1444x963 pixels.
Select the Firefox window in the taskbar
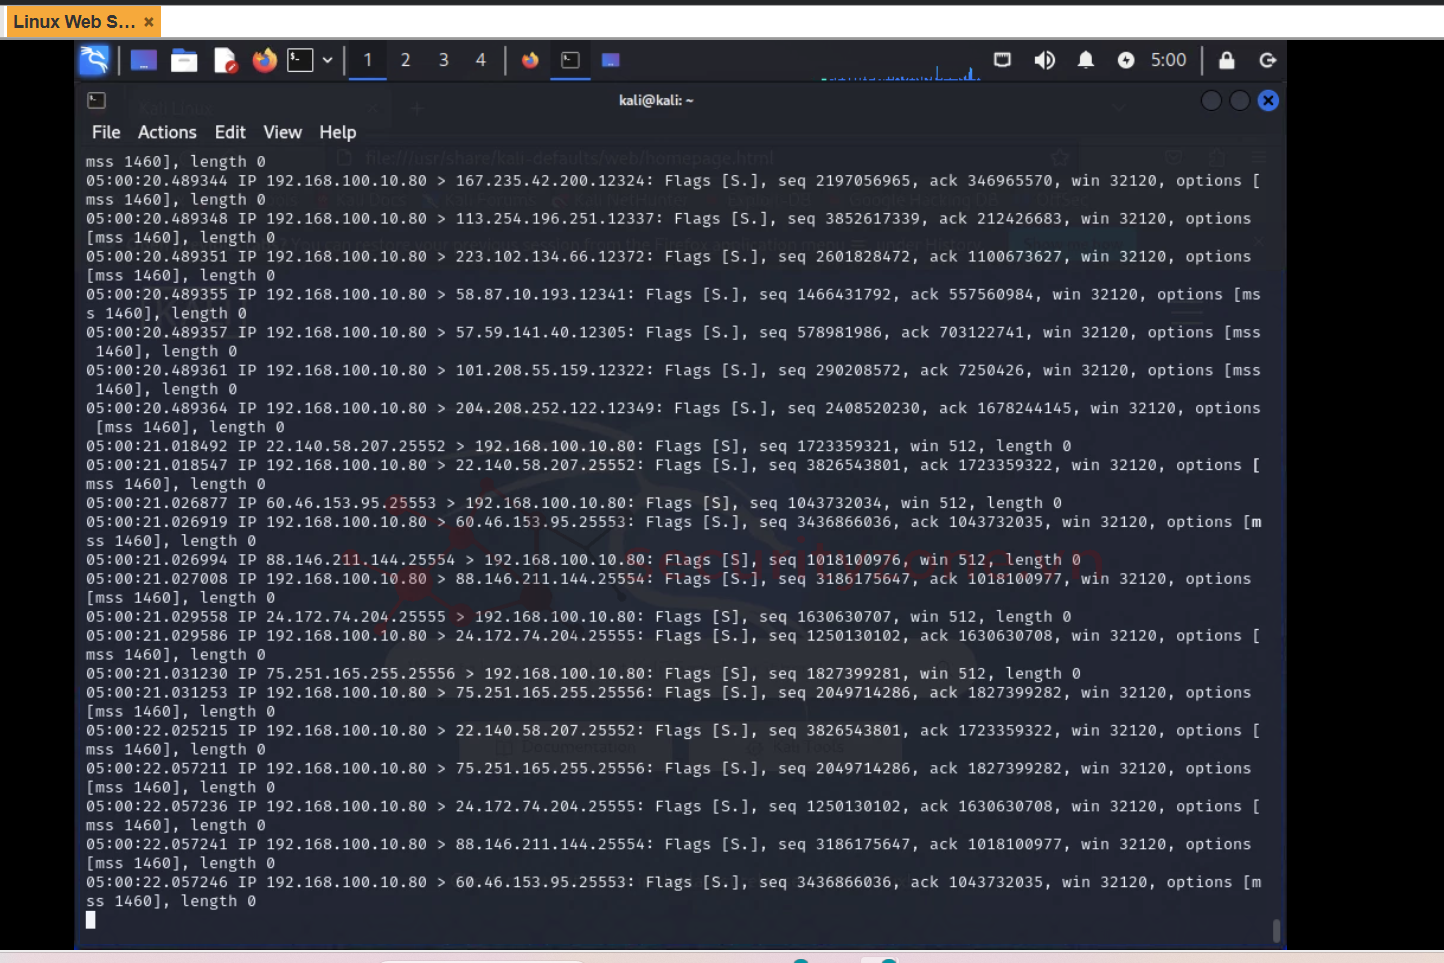(530, 61)
